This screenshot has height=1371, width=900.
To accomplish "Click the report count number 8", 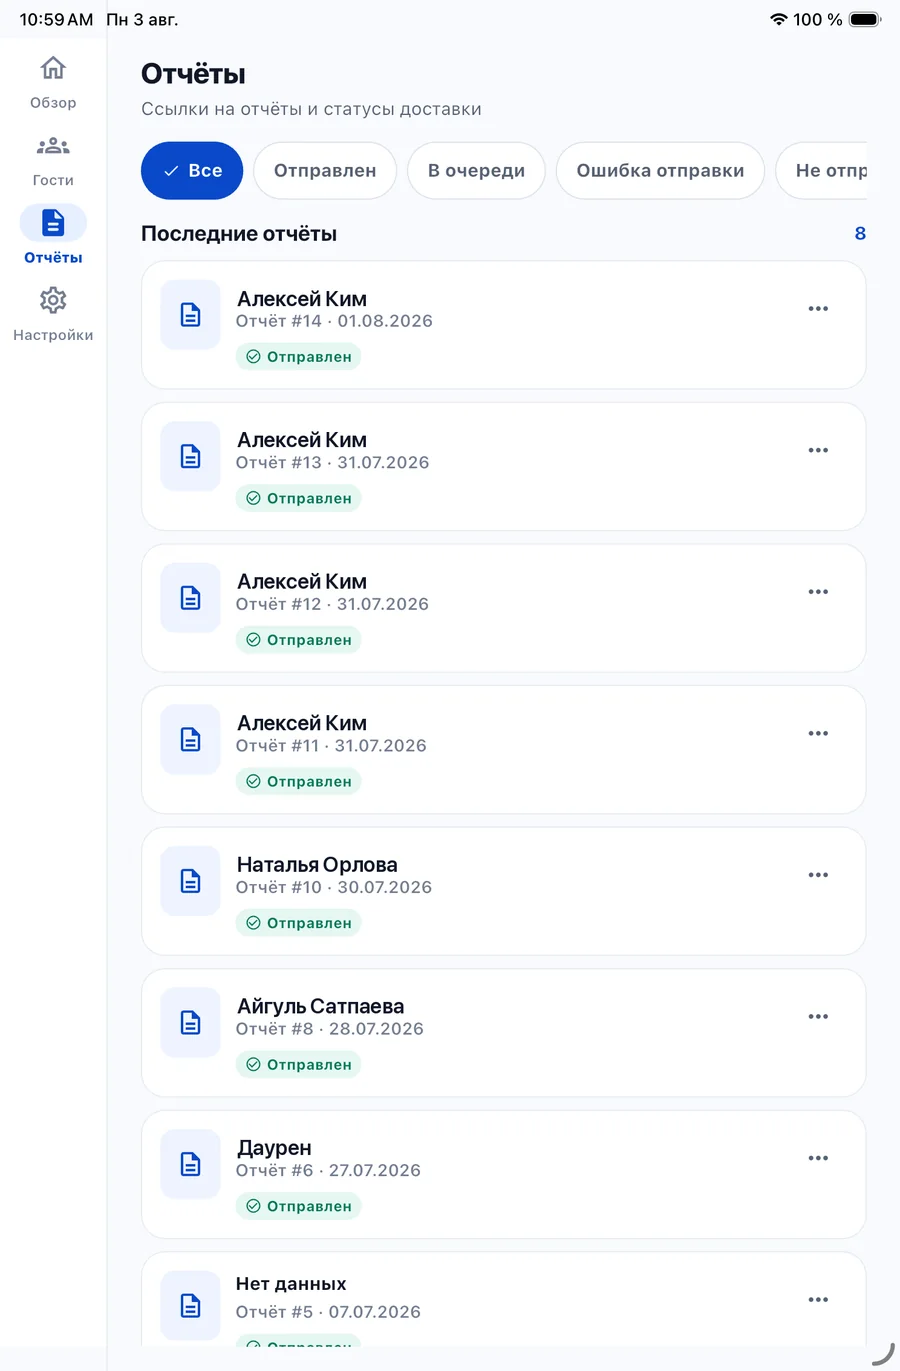I will [860, 233].
